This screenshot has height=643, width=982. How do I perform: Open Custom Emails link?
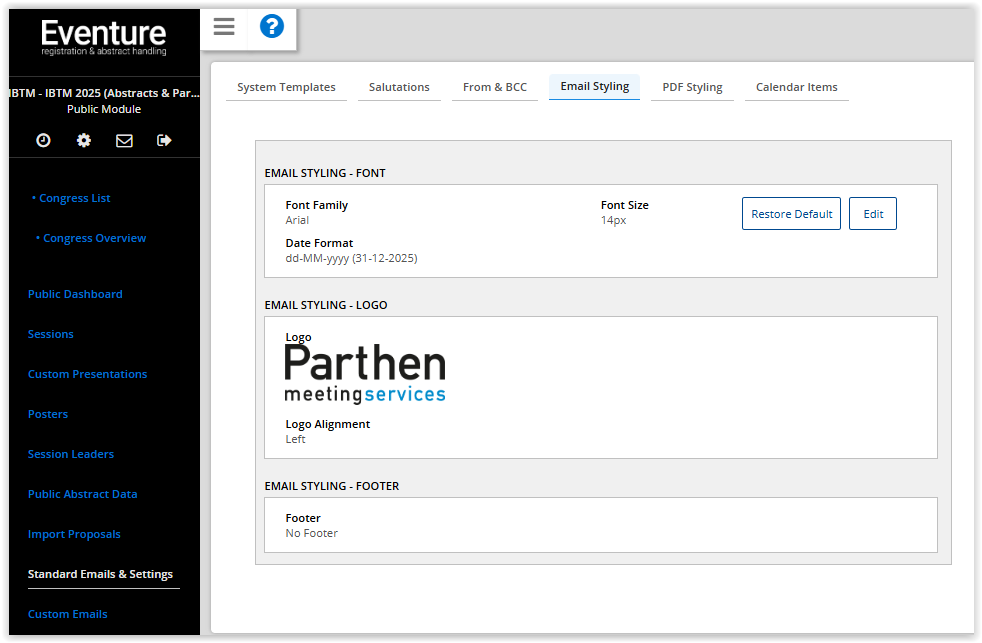coord(68,615)
